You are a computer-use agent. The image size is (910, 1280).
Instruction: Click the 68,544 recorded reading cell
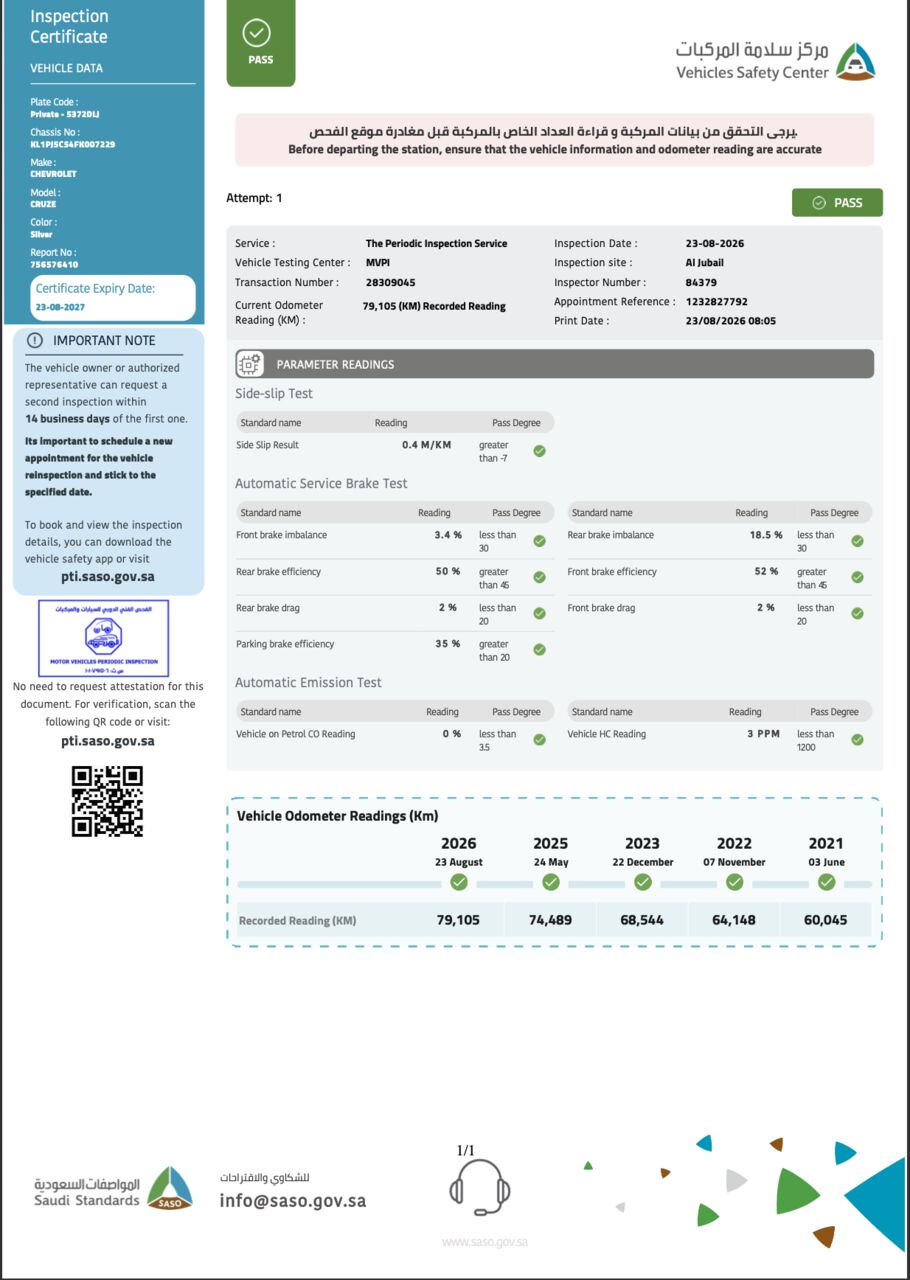(642, 920)
